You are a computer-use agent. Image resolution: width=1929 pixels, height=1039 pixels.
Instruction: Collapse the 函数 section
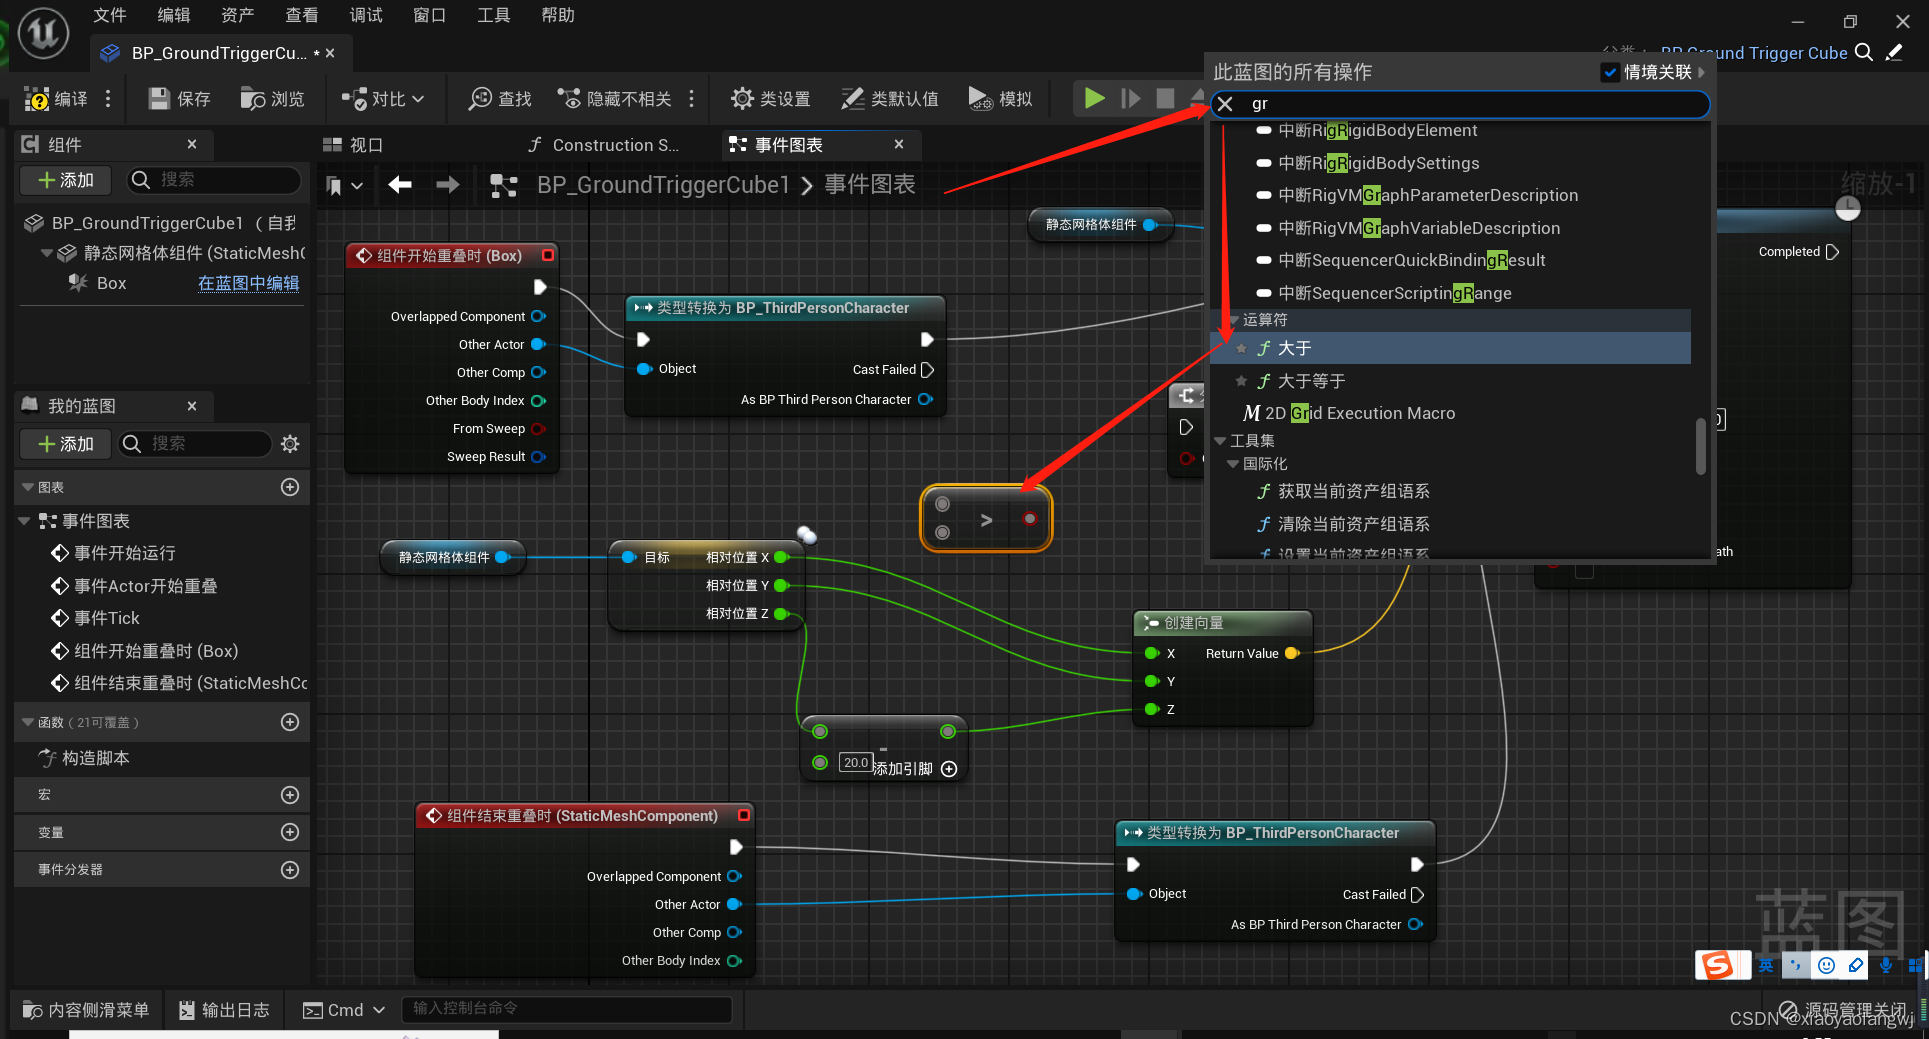[28, 722]
